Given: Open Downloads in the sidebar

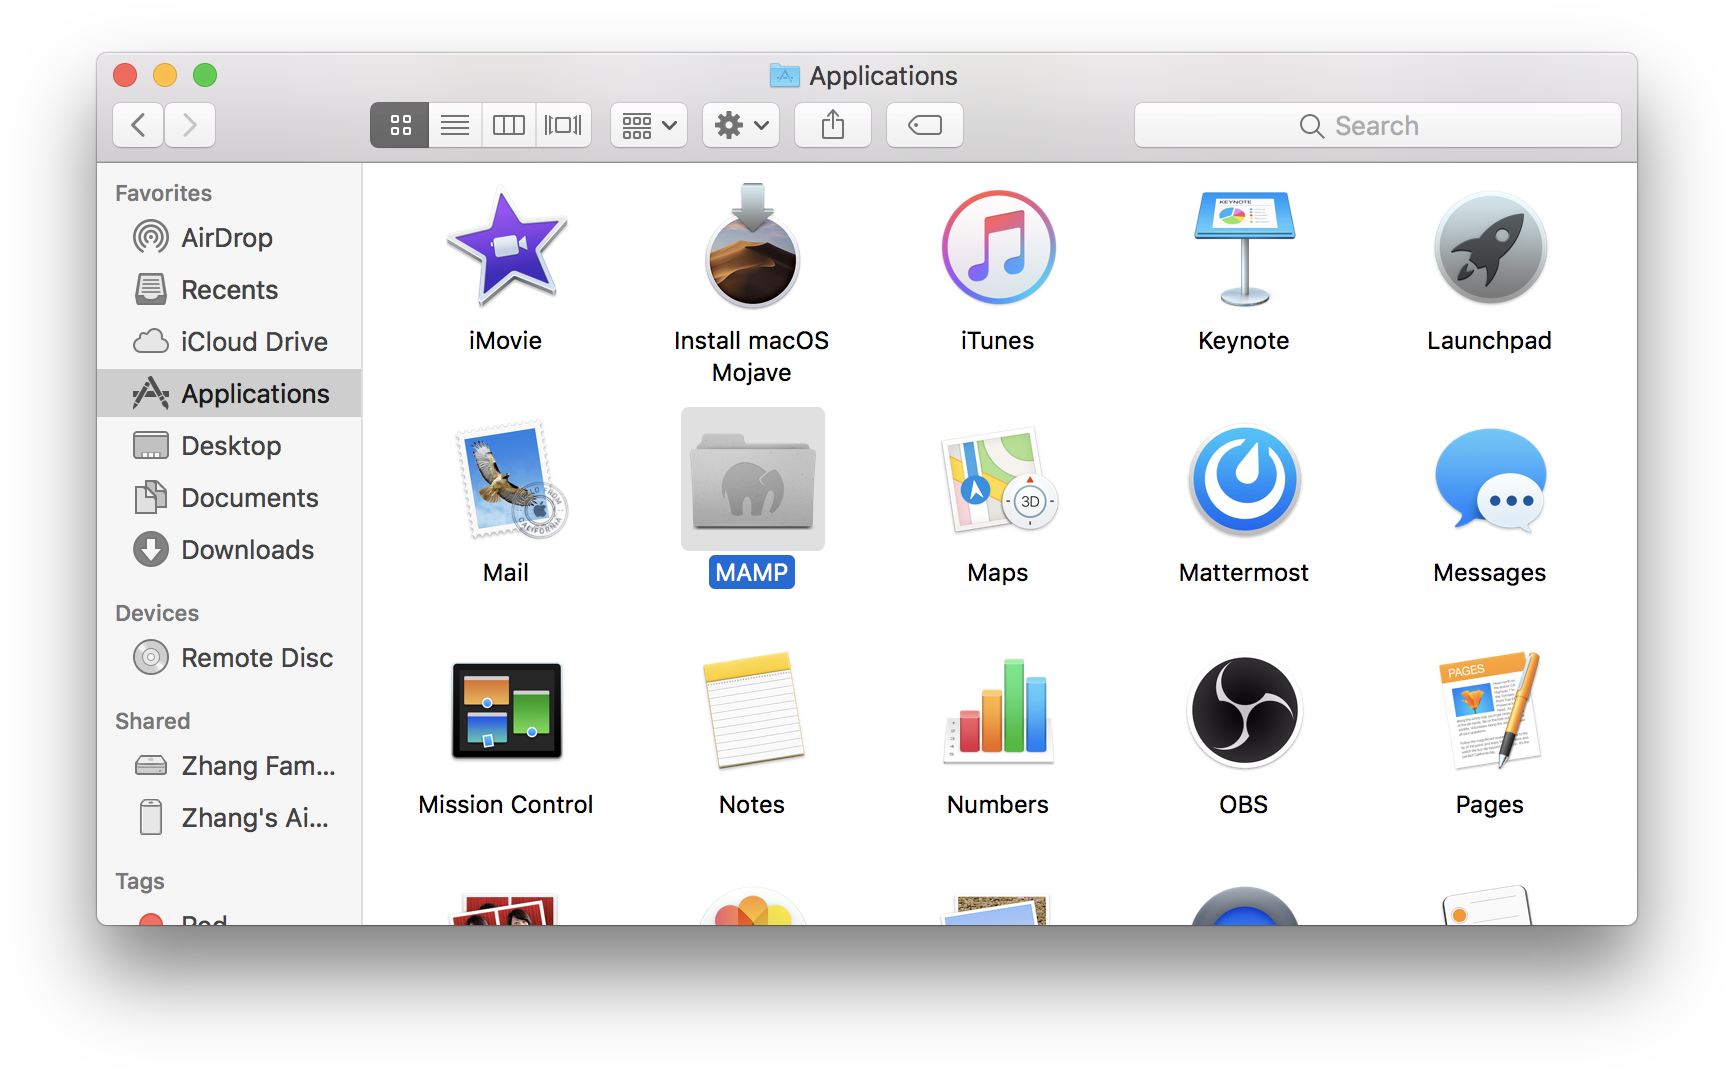Looking at the screenshot, I should click(229, 550).
